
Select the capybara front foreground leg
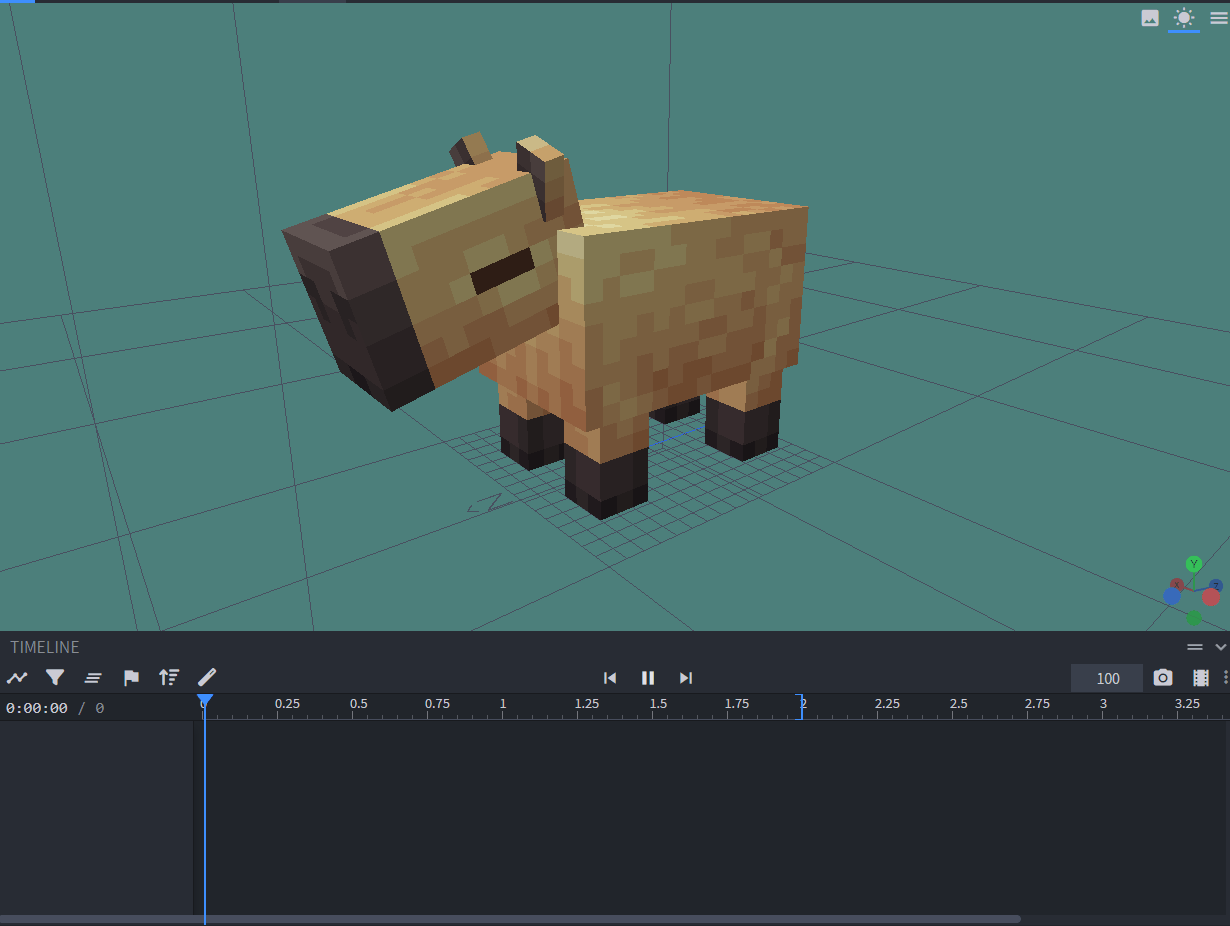[606, 470]
